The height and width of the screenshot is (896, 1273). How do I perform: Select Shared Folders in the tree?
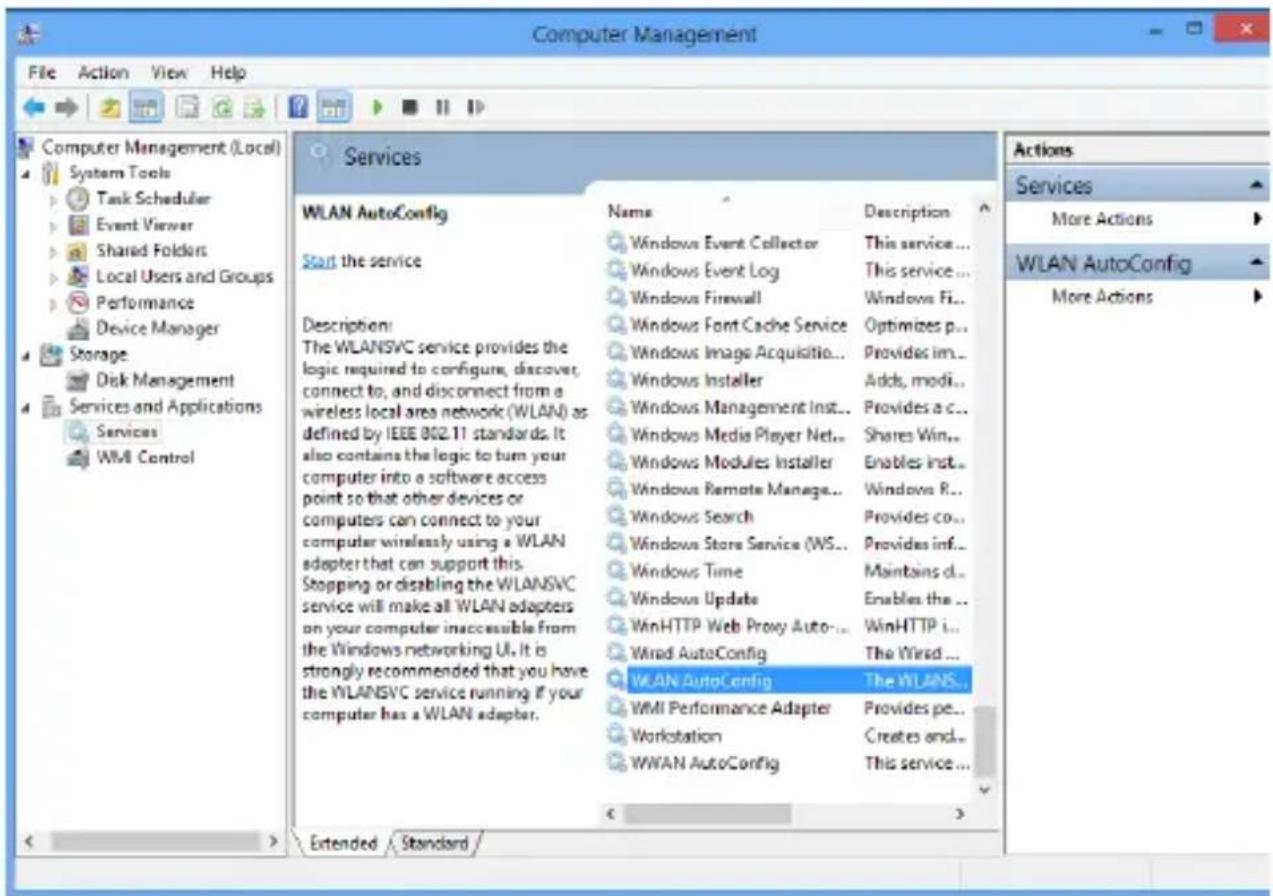coord(151,250)
